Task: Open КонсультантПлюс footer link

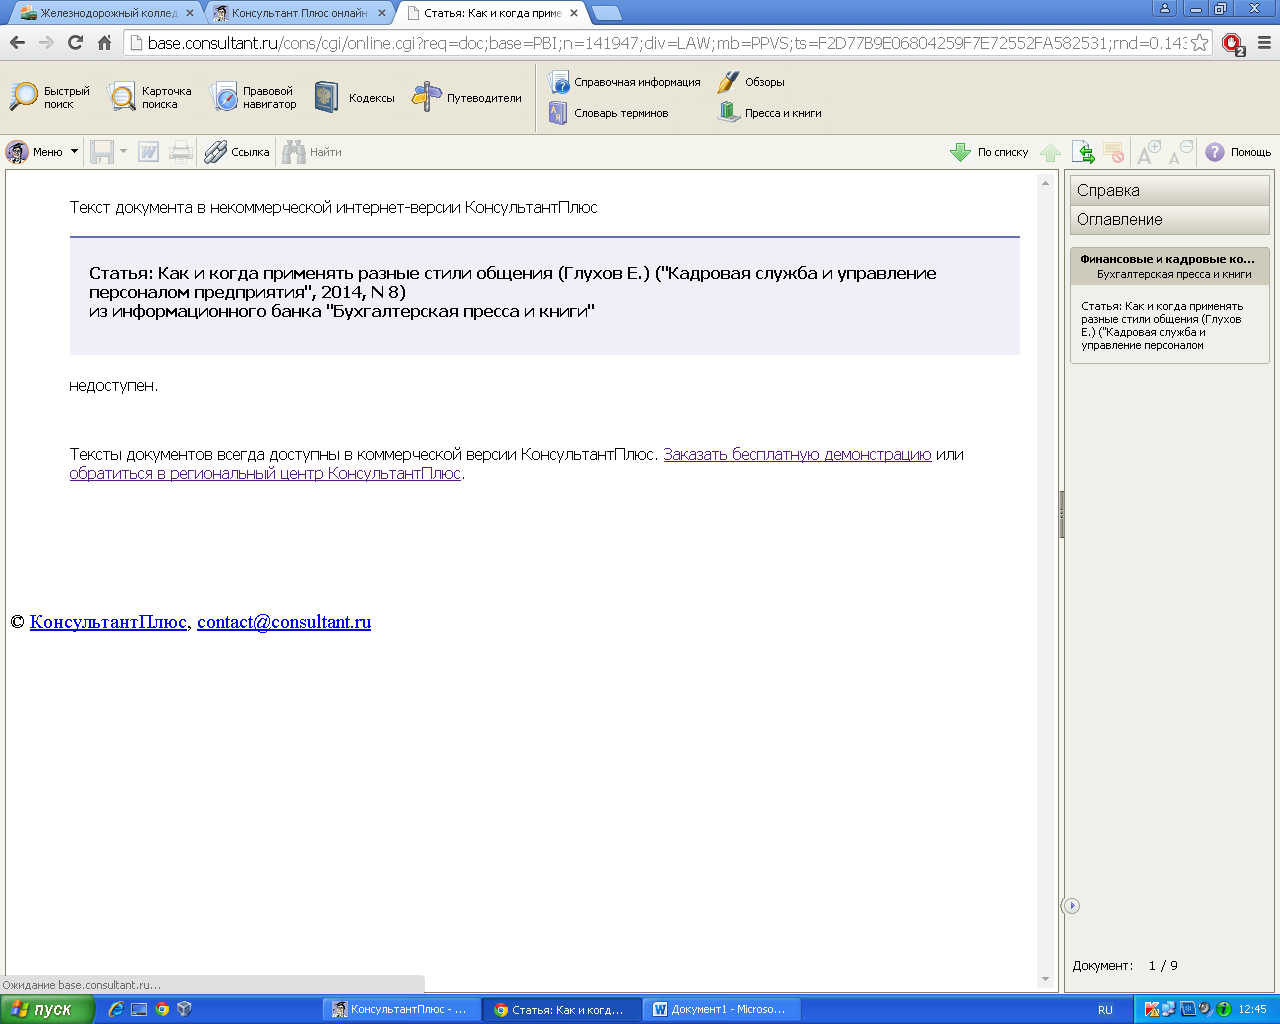Action: click(x=108, y=621)
